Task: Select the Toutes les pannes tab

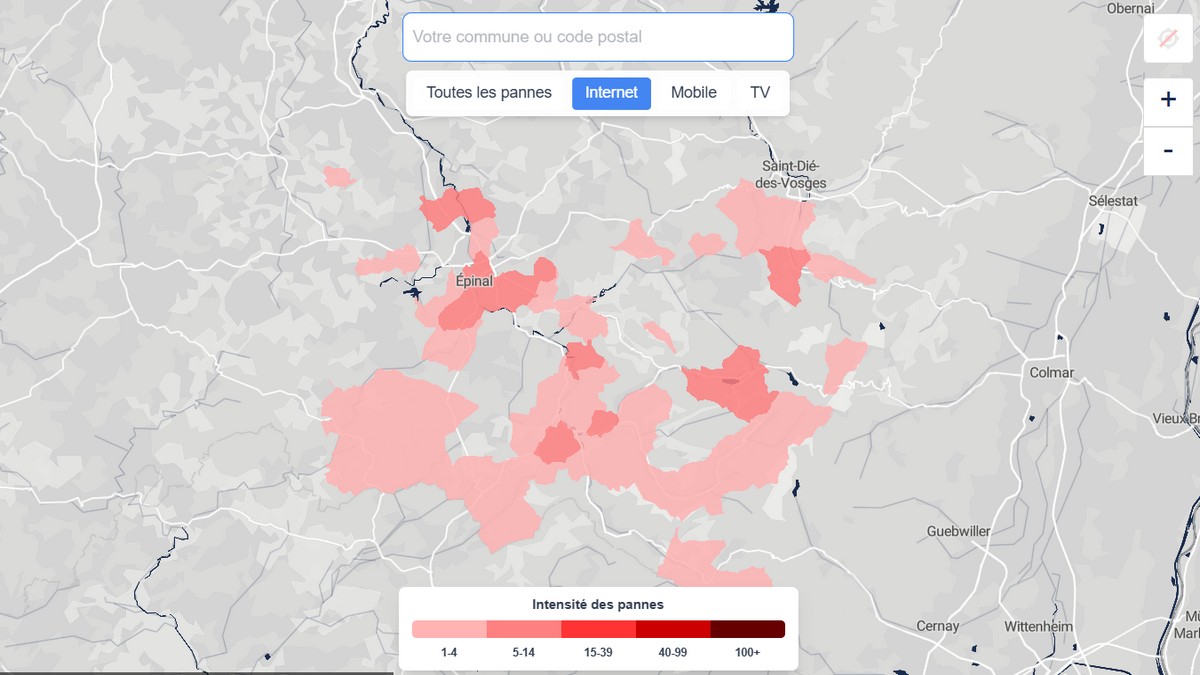Action: point(489,93)
